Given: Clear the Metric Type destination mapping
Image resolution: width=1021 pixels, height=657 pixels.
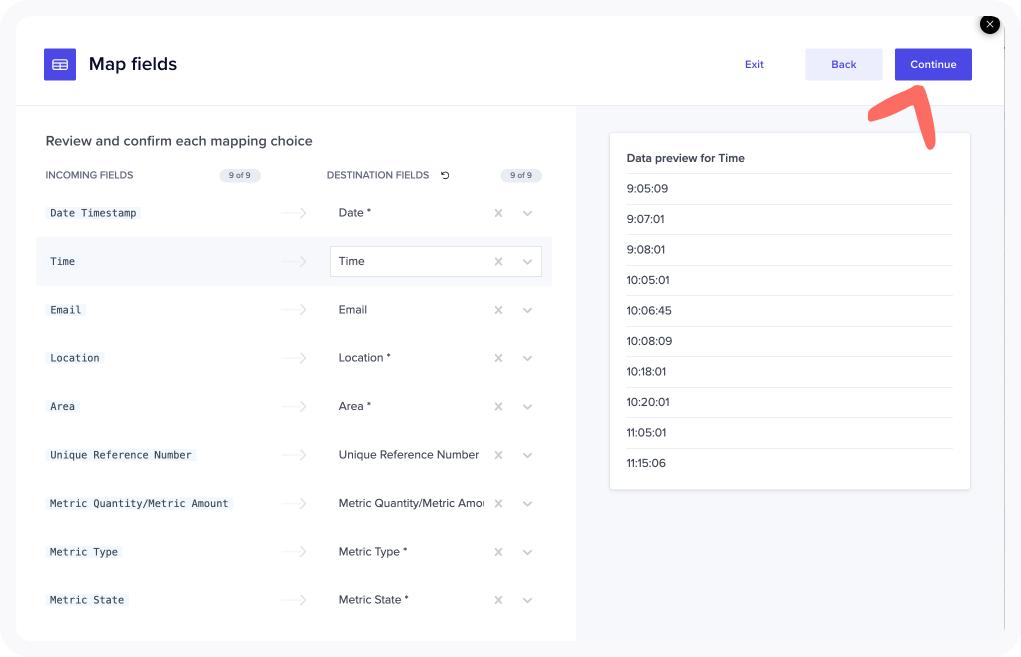Looking at the screenshot, I should tap(498, 552).
